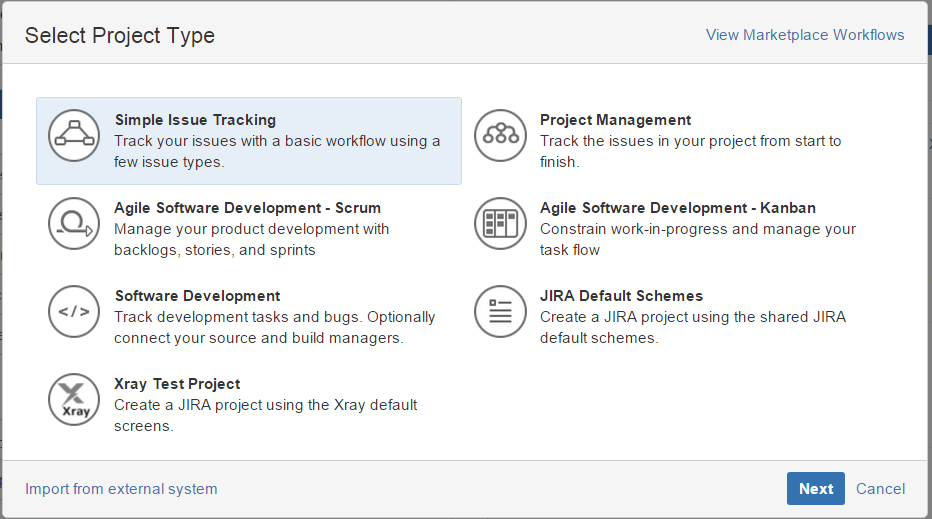Choose the Software Development code icon
This screenshot has width=932, height=519.
point(74,312)
